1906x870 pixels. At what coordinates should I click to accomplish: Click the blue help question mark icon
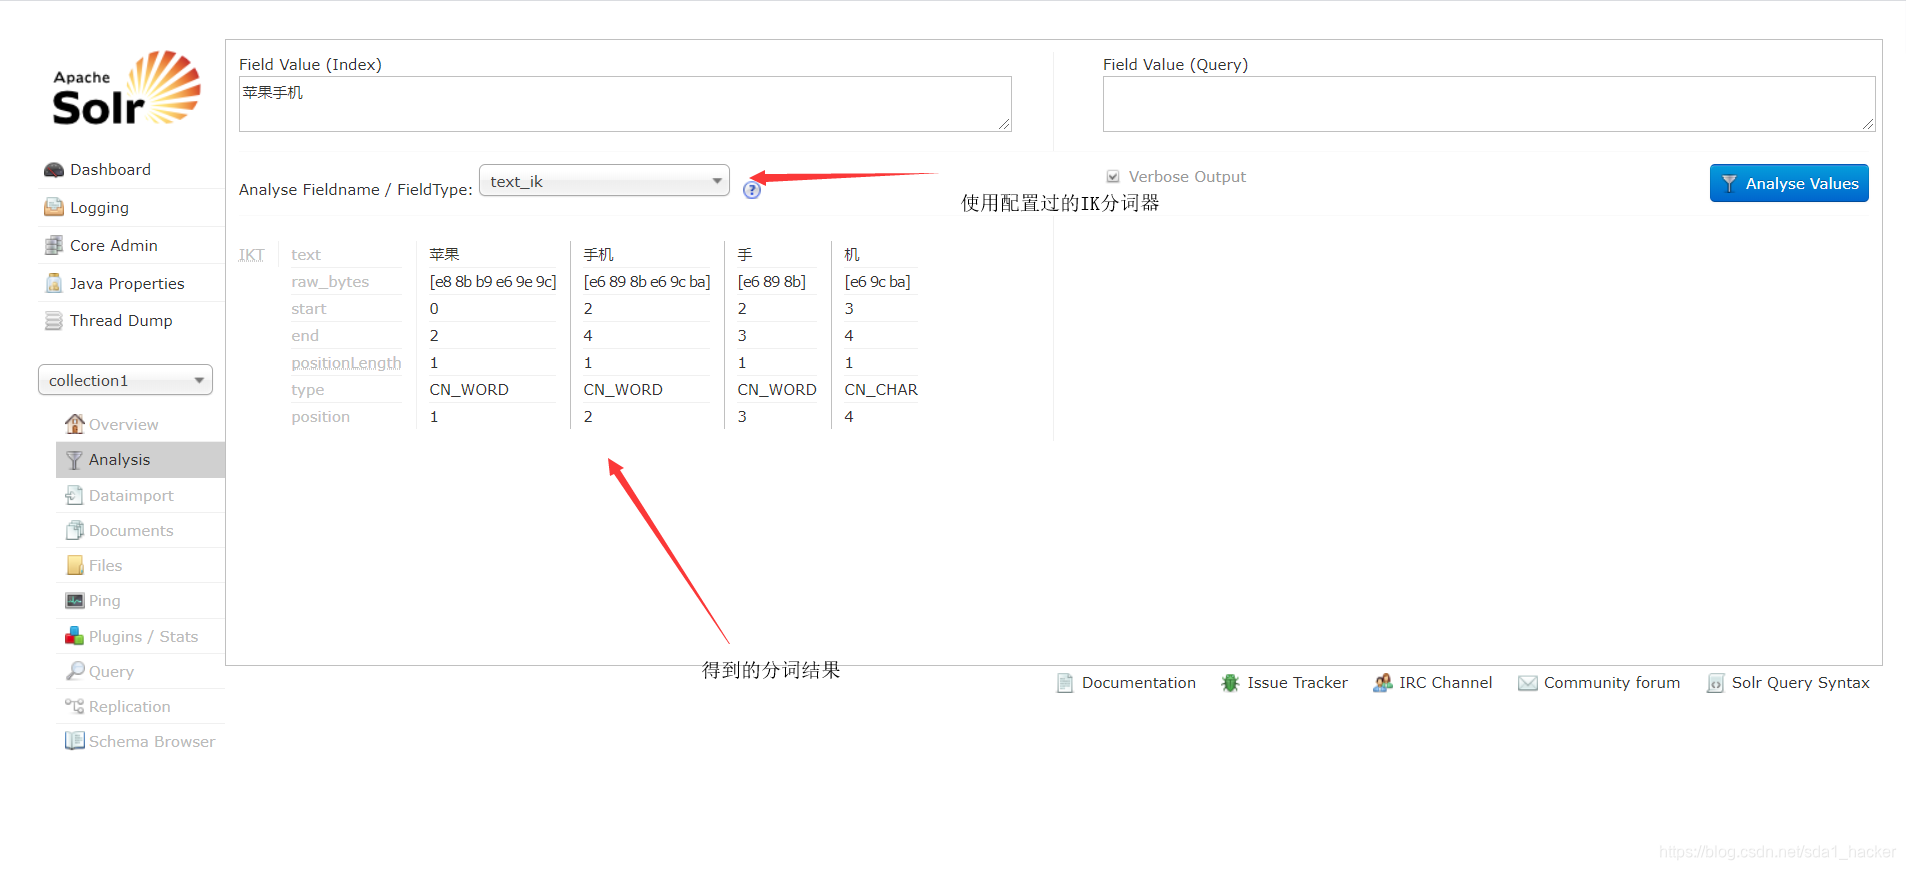752,190
